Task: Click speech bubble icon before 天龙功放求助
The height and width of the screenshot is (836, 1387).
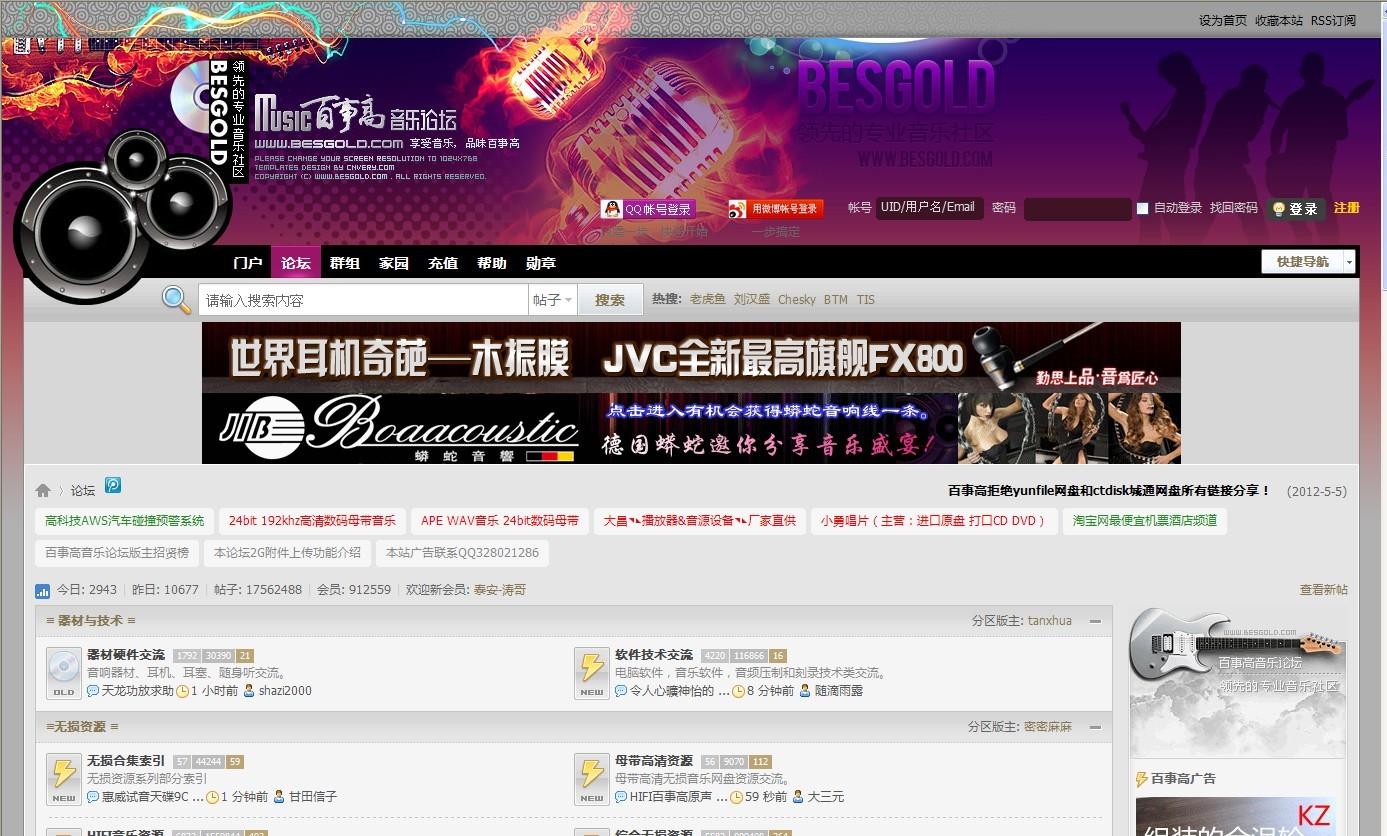Action: click(93, 691)
